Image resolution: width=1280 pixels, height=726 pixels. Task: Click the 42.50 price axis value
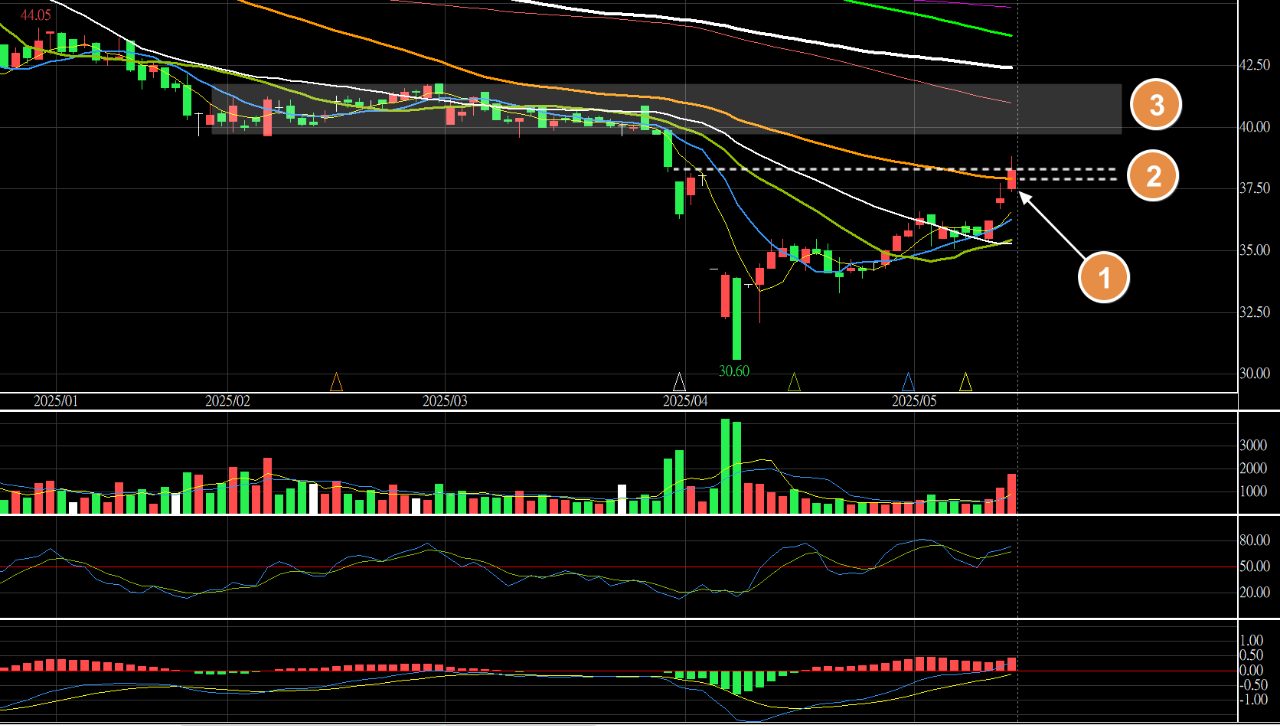point(1256,65)
